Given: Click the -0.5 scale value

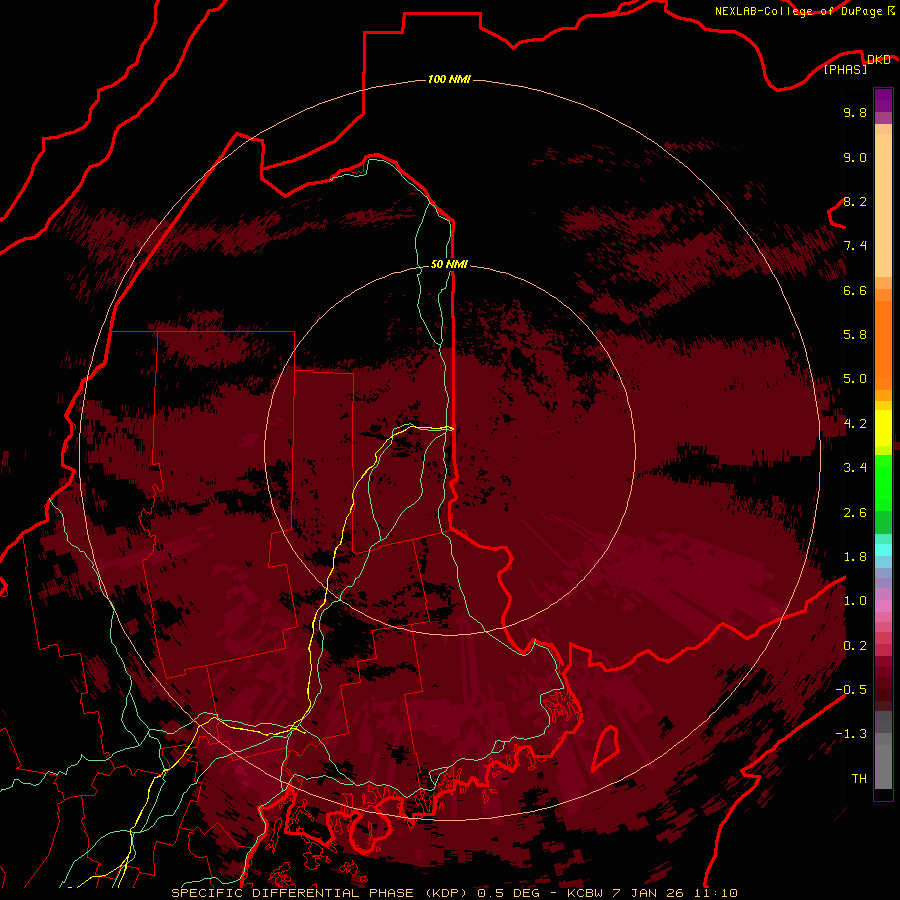Looking at the screenshot, I should [x=851, y=690].
